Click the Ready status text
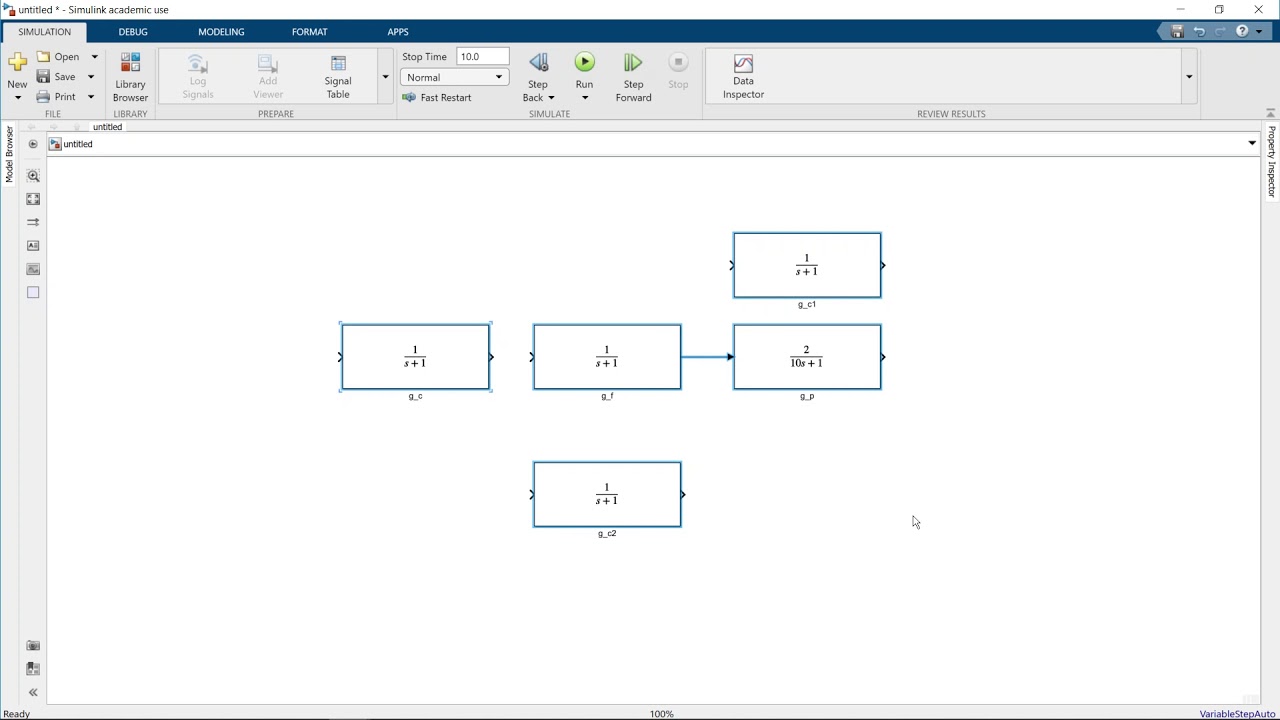Screen dimensions: 1280x720 point(17,714)
